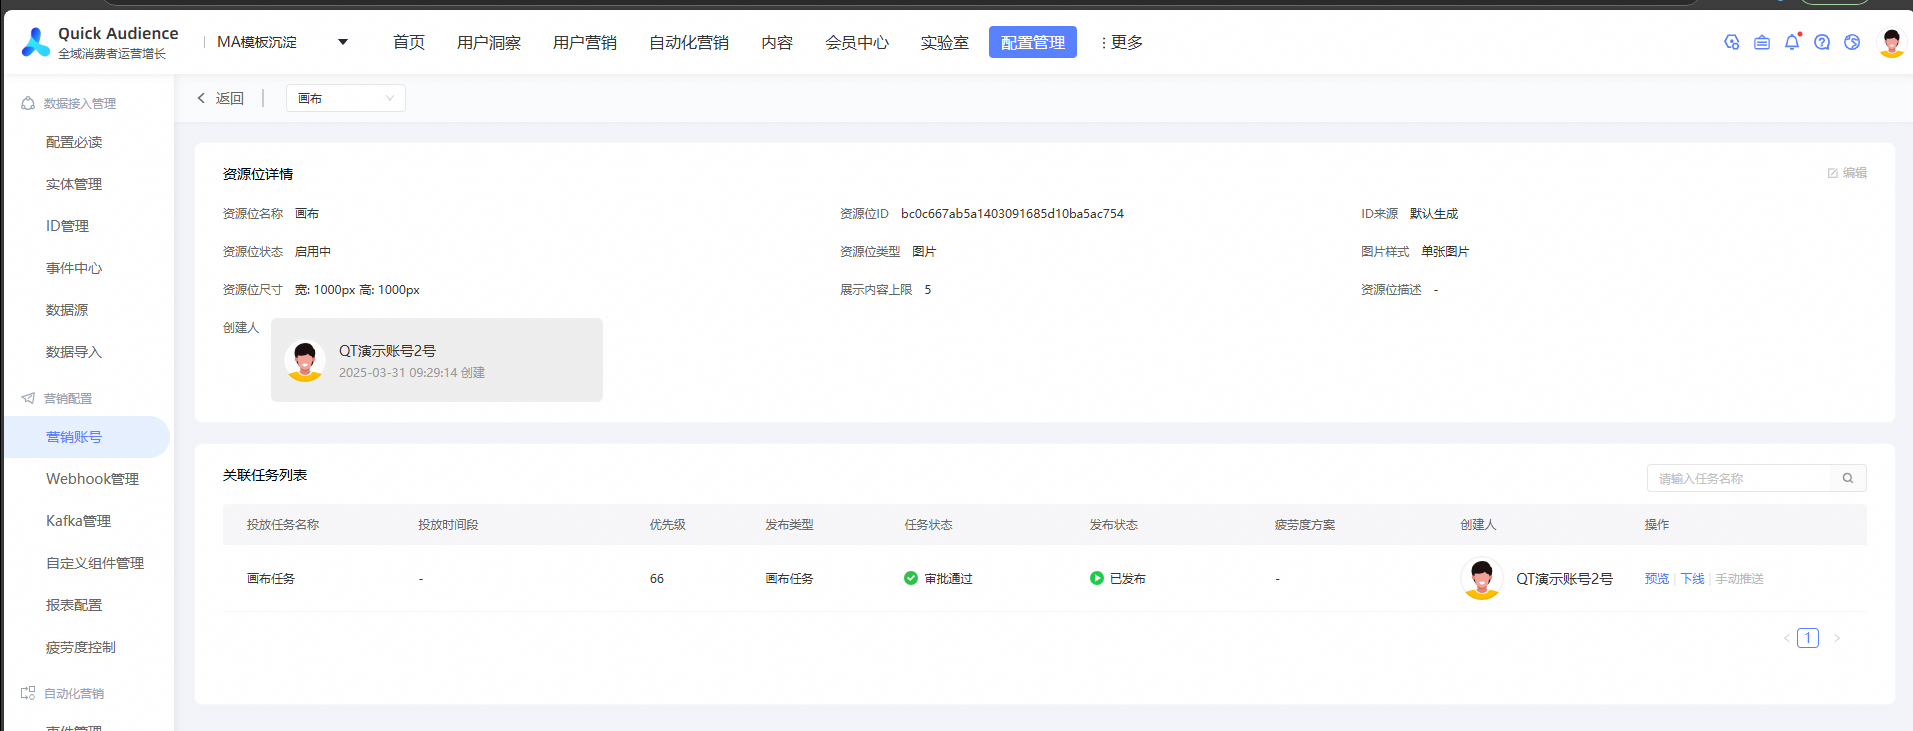Click the 疲劳度方案 column header
The image size is (1913, 731).
[x=1305, y=525]
